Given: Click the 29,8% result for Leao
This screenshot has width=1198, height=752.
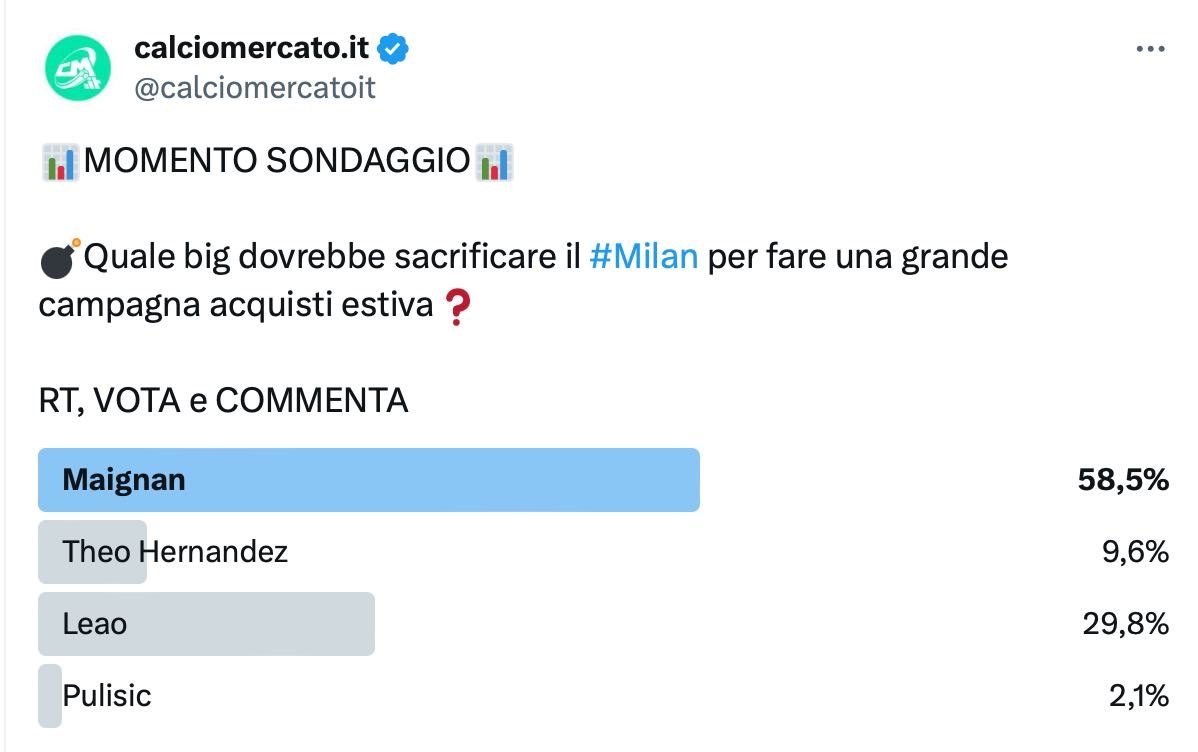Looking at the screenshot, I should [x=1125, y=624].
